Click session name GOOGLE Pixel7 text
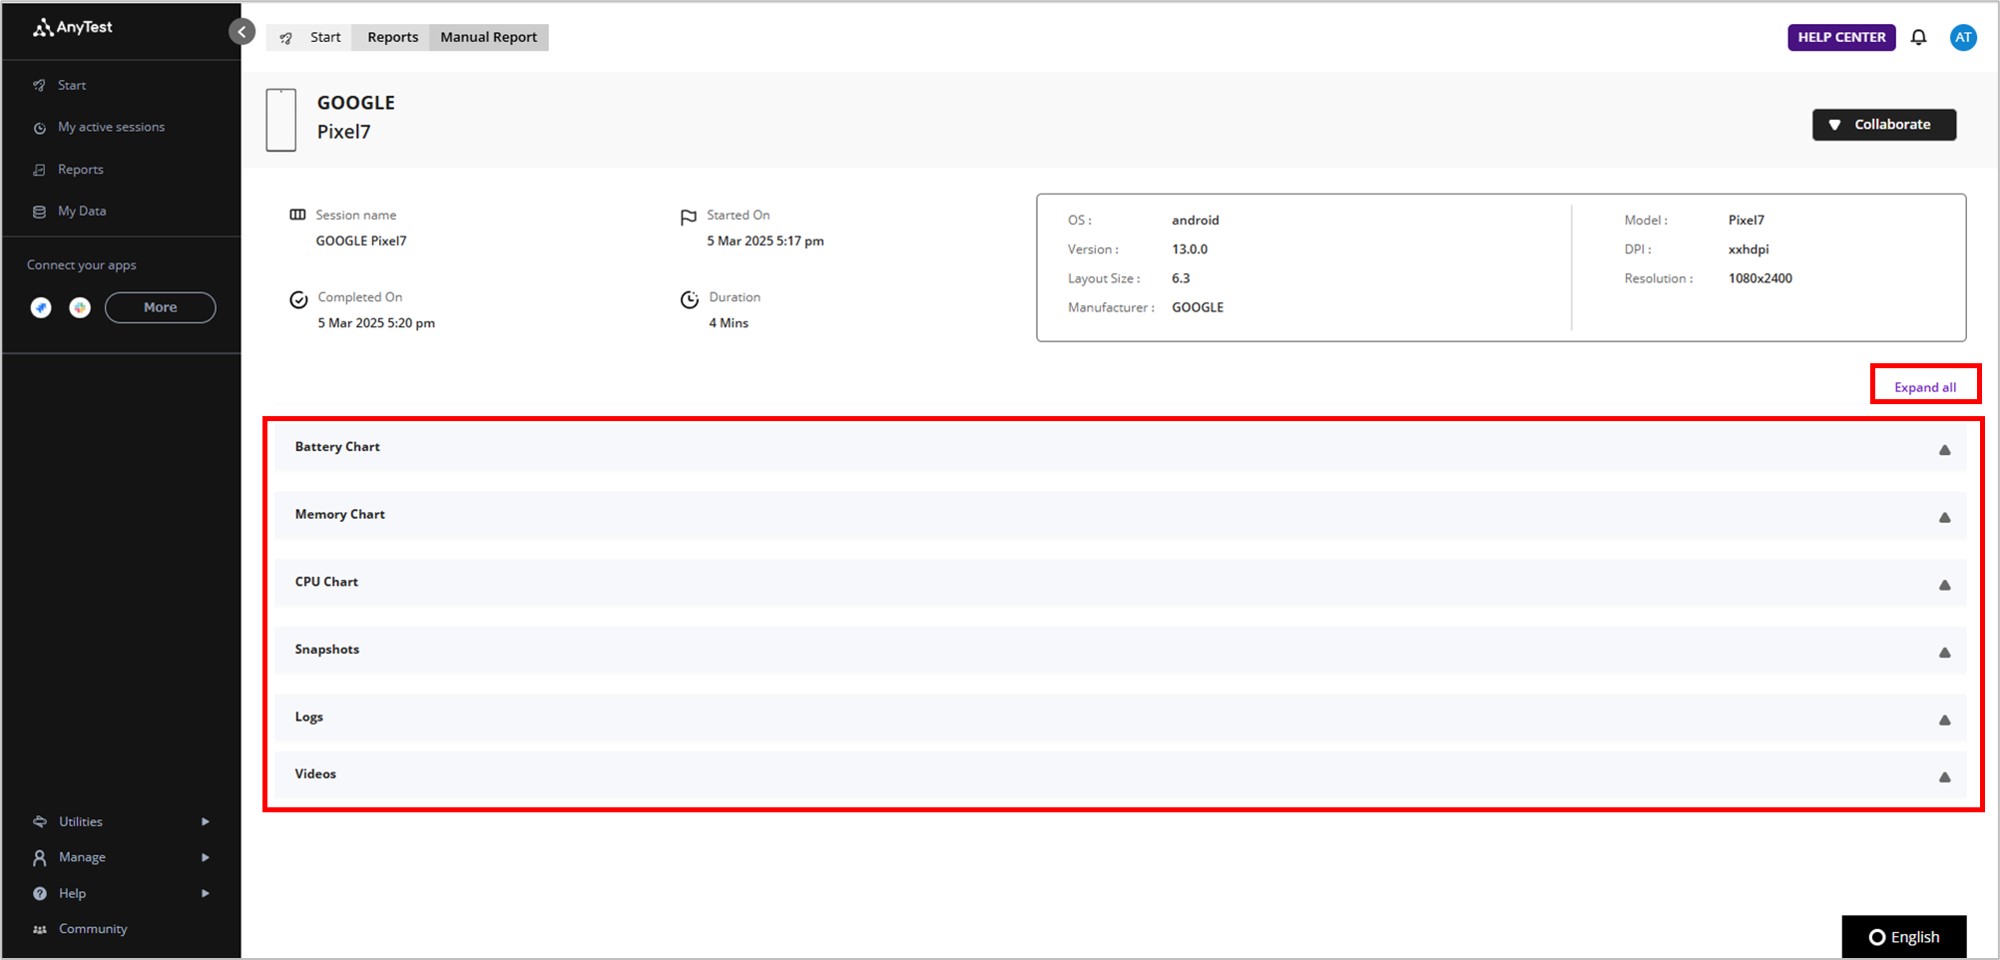 (x=361, y=241)
